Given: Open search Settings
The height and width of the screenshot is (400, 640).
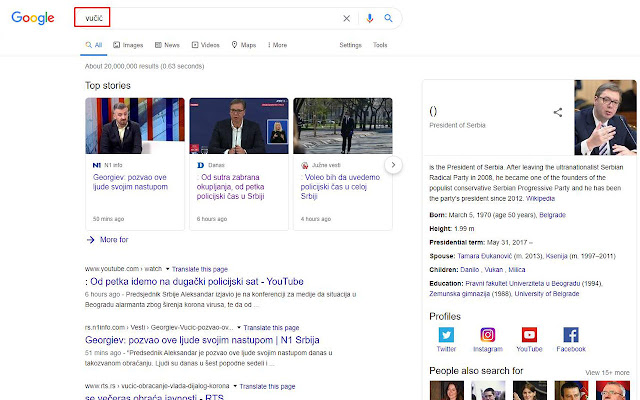Looking at the screenshot, I should point(350,45).
